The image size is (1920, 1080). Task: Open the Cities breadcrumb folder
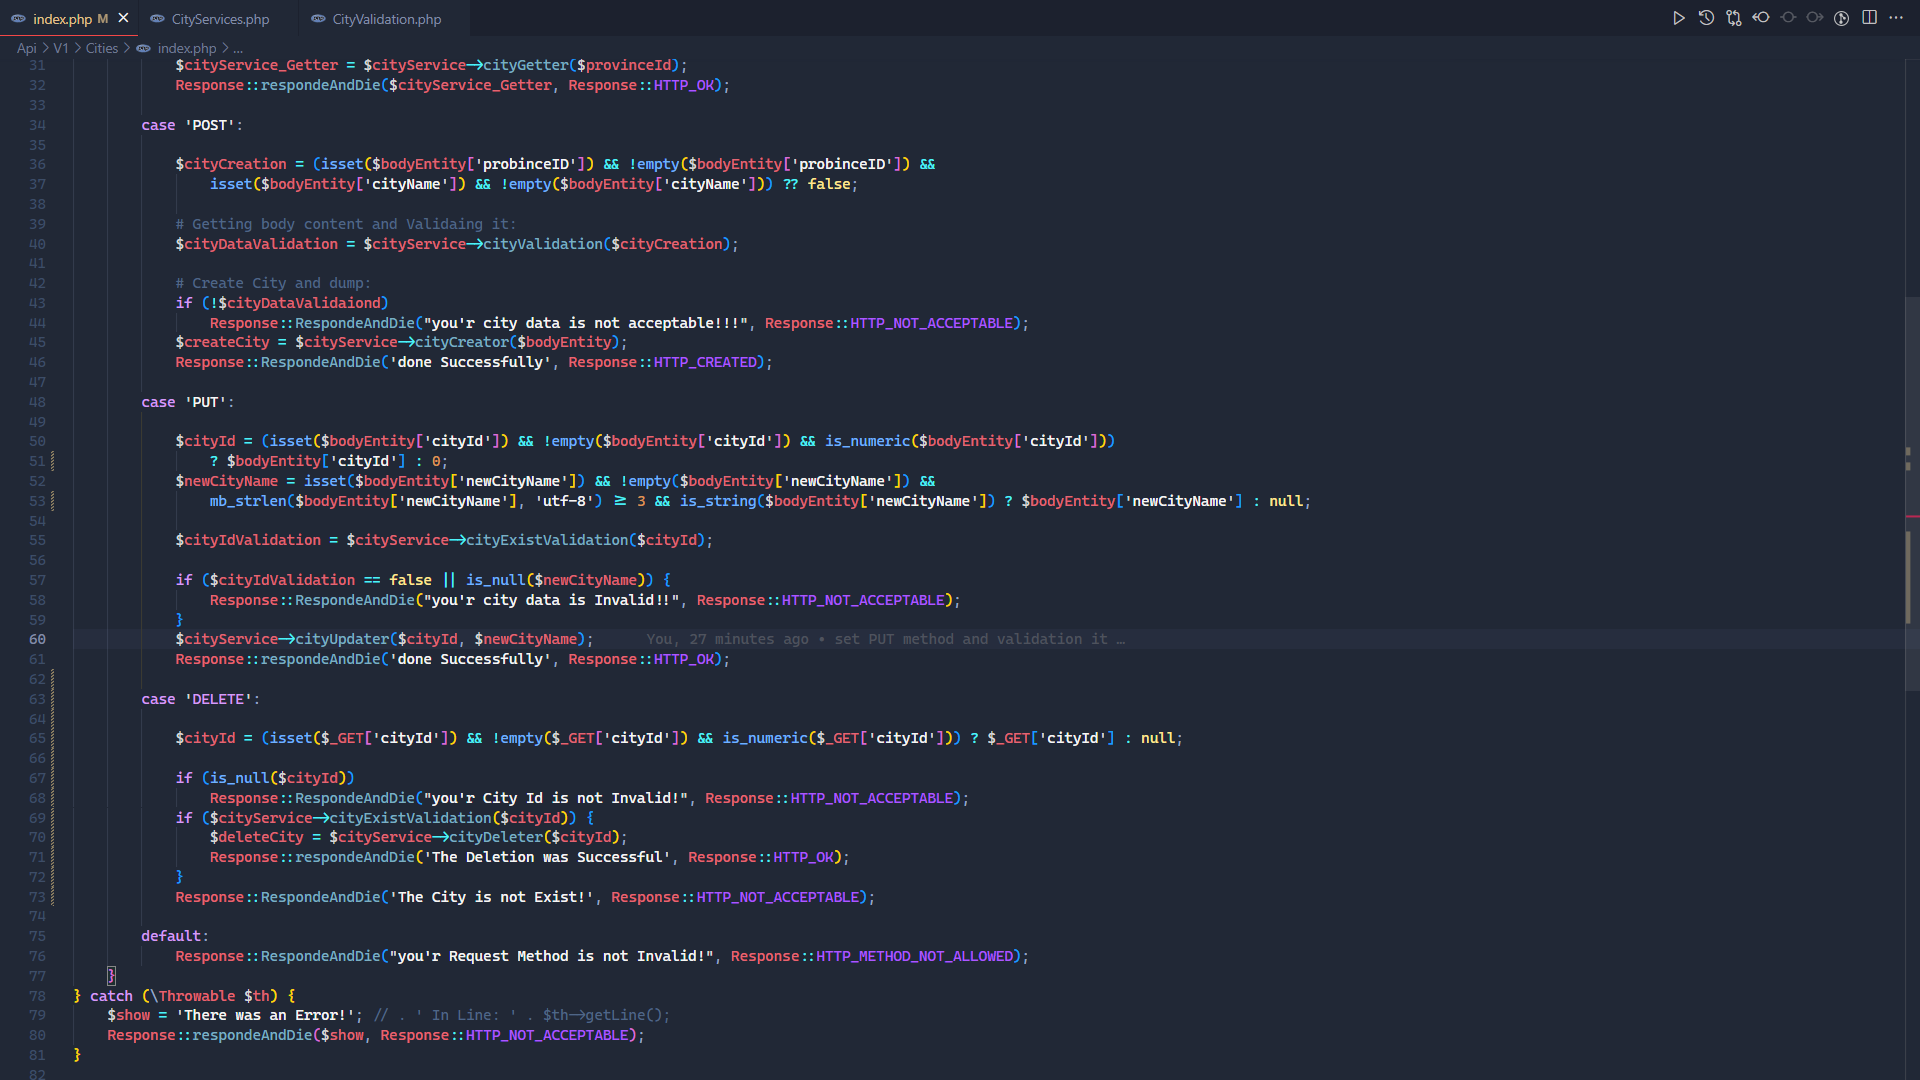[102, 48]
